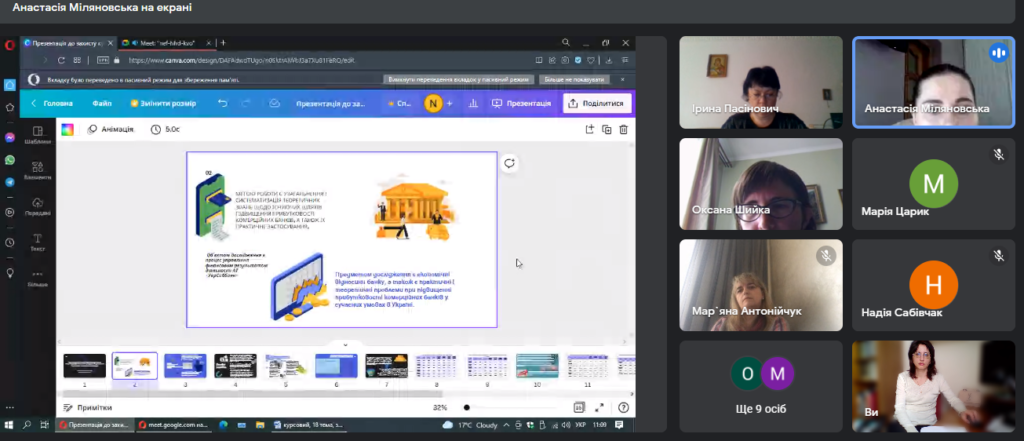Expand the Windows tray hidden icons chevron
Viewport: 1024px width, 441px height.
click(x=504, y=425)
